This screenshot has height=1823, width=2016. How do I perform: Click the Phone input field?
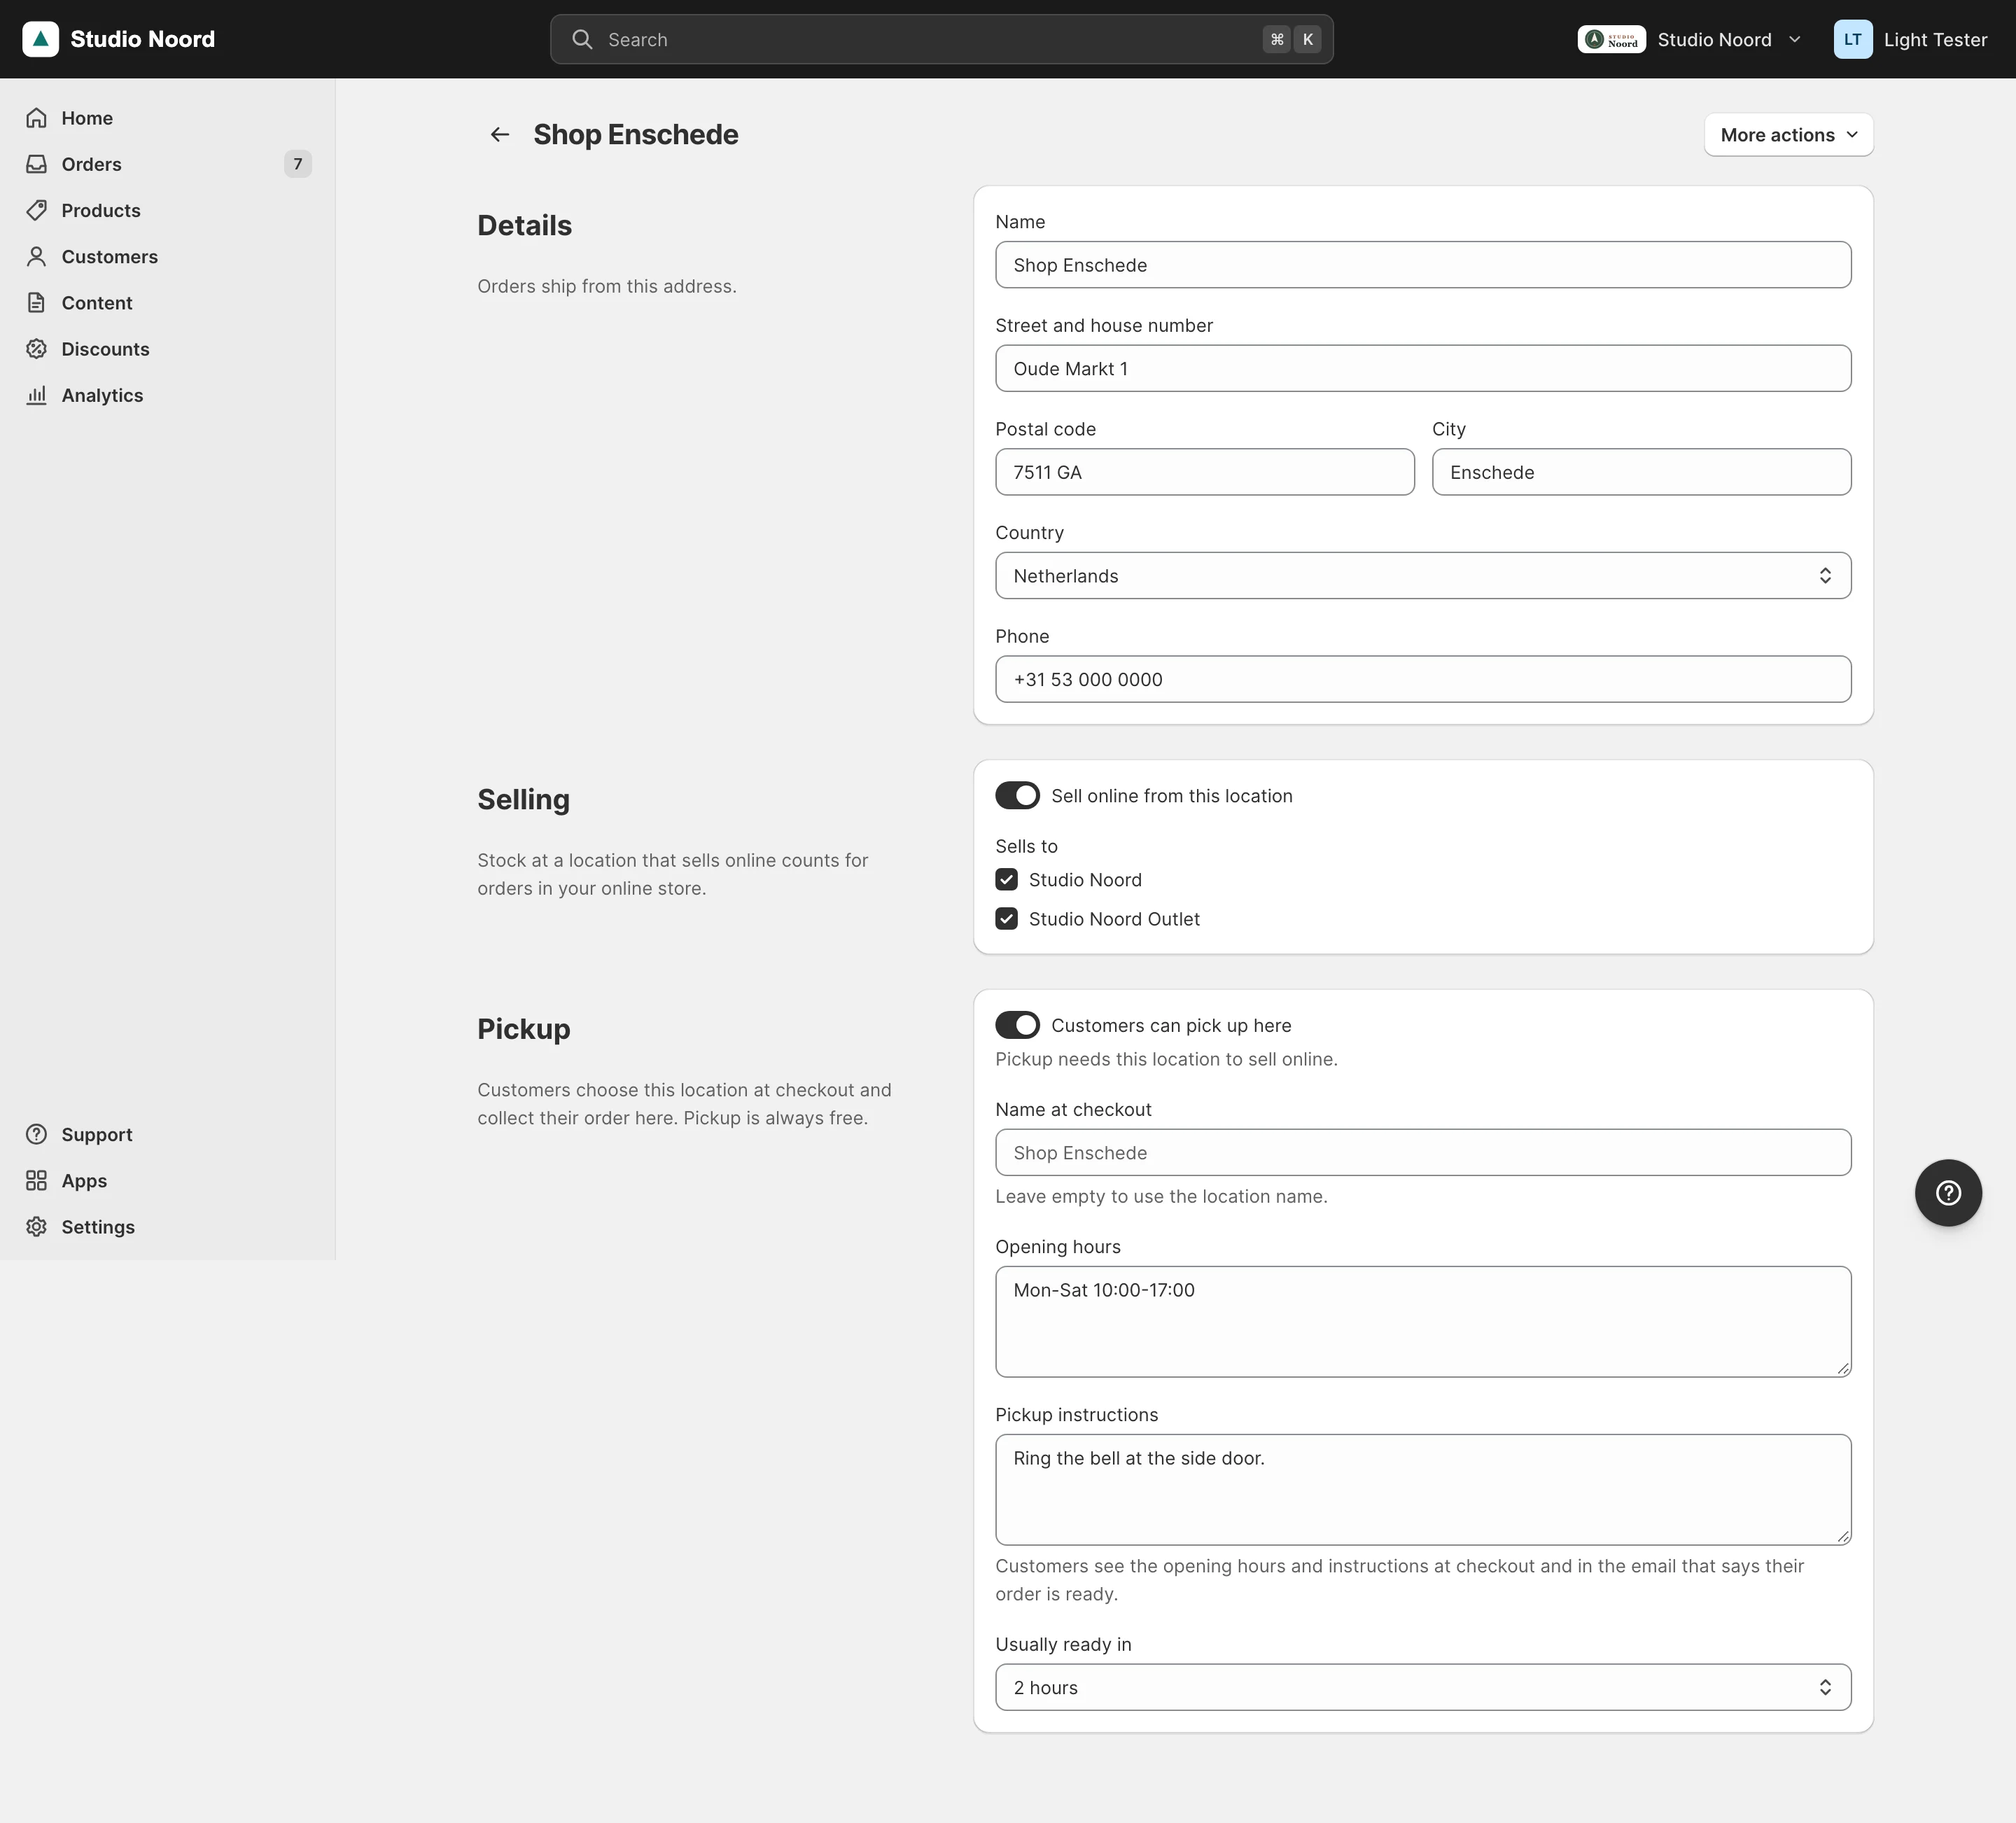[1423, 679]
